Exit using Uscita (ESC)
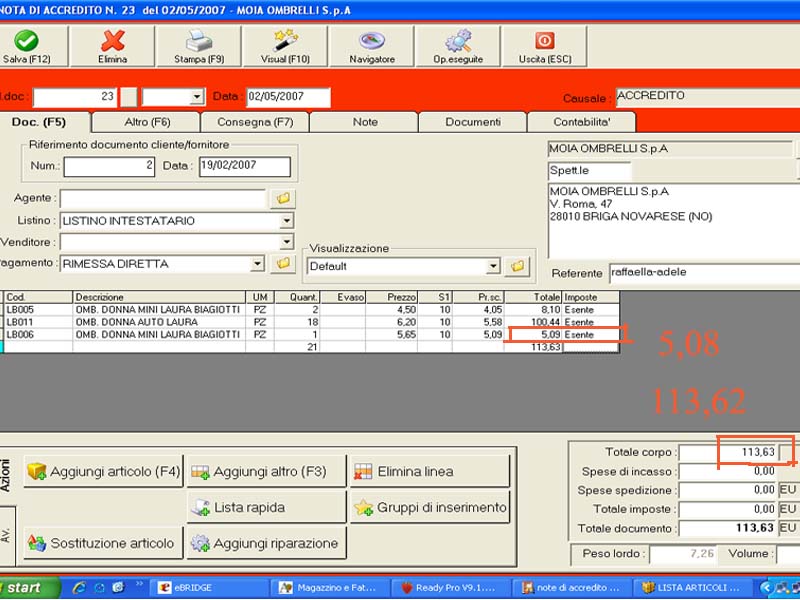Image resolution: width=800 pixels, height=600 pixels. (x=545, y=46)
